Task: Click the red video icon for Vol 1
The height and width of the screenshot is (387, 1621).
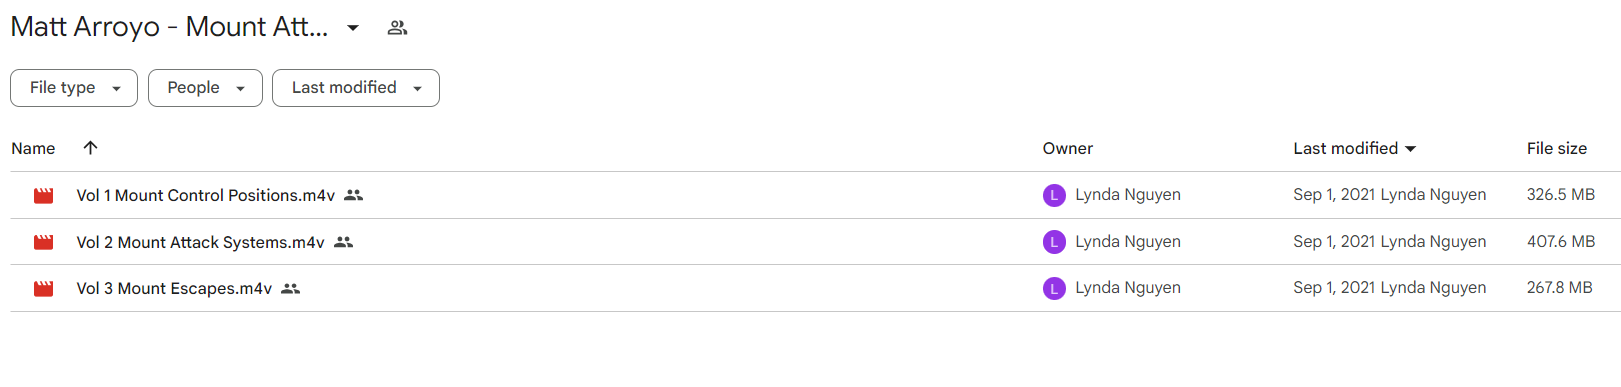Action: coord(44,196)
